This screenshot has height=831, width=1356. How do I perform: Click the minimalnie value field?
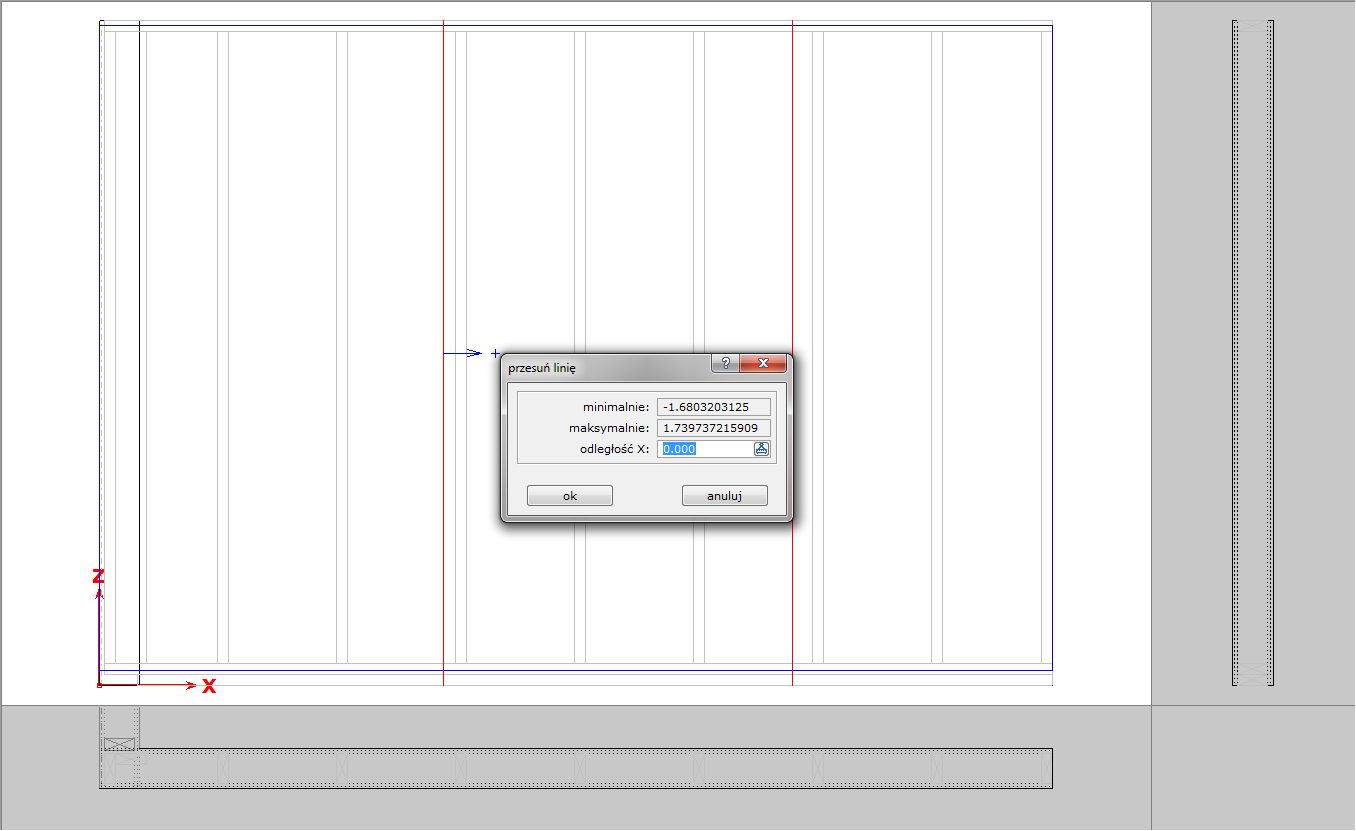(x=713, y=407)
